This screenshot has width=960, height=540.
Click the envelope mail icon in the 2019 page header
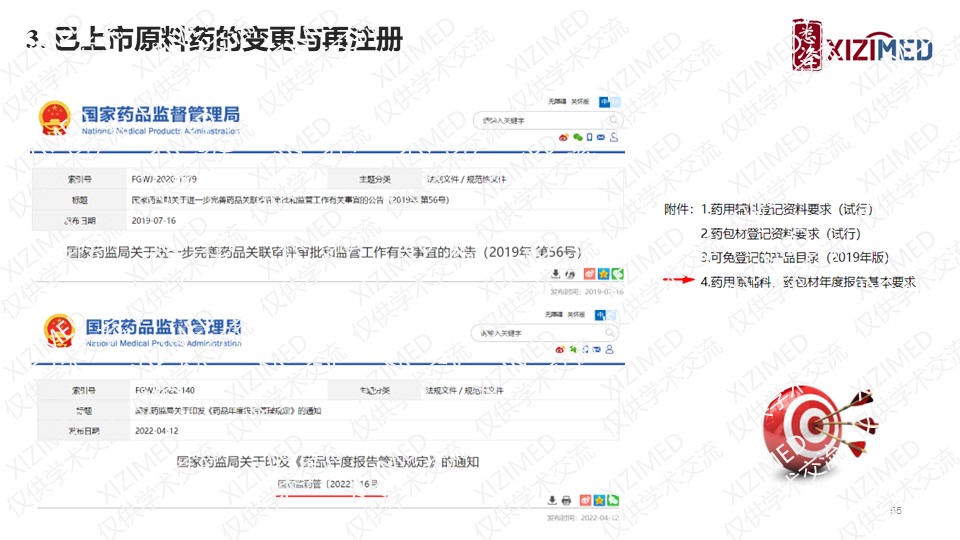(x=601, y=137)
